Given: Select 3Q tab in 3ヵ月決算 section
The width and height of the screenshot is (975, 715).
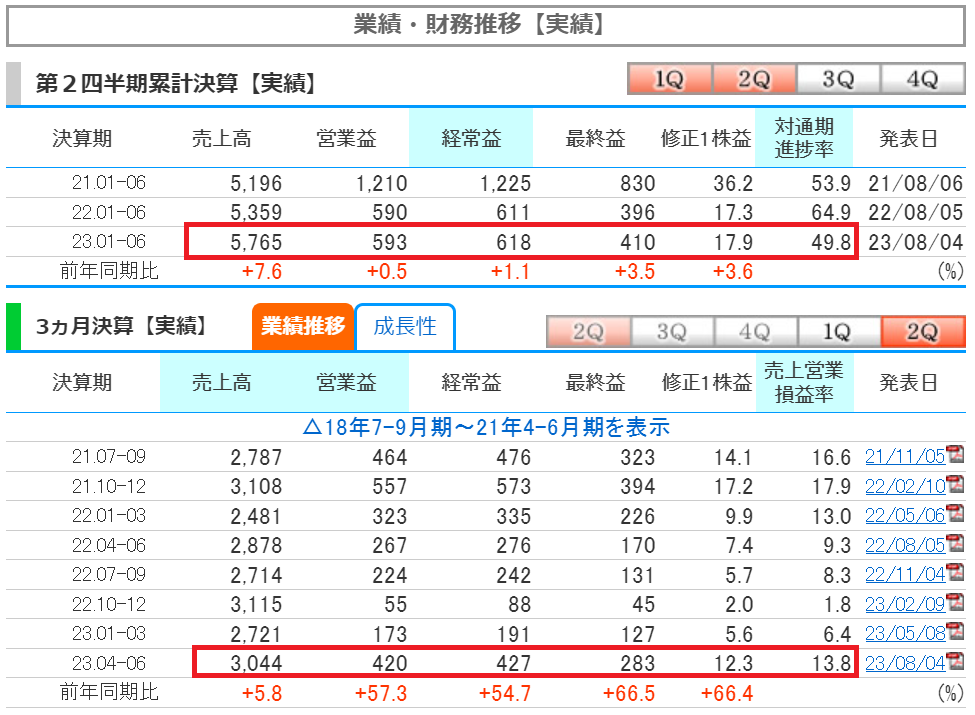Looking at the screenshot, I should pyautogui.click(x=672, y=331).
